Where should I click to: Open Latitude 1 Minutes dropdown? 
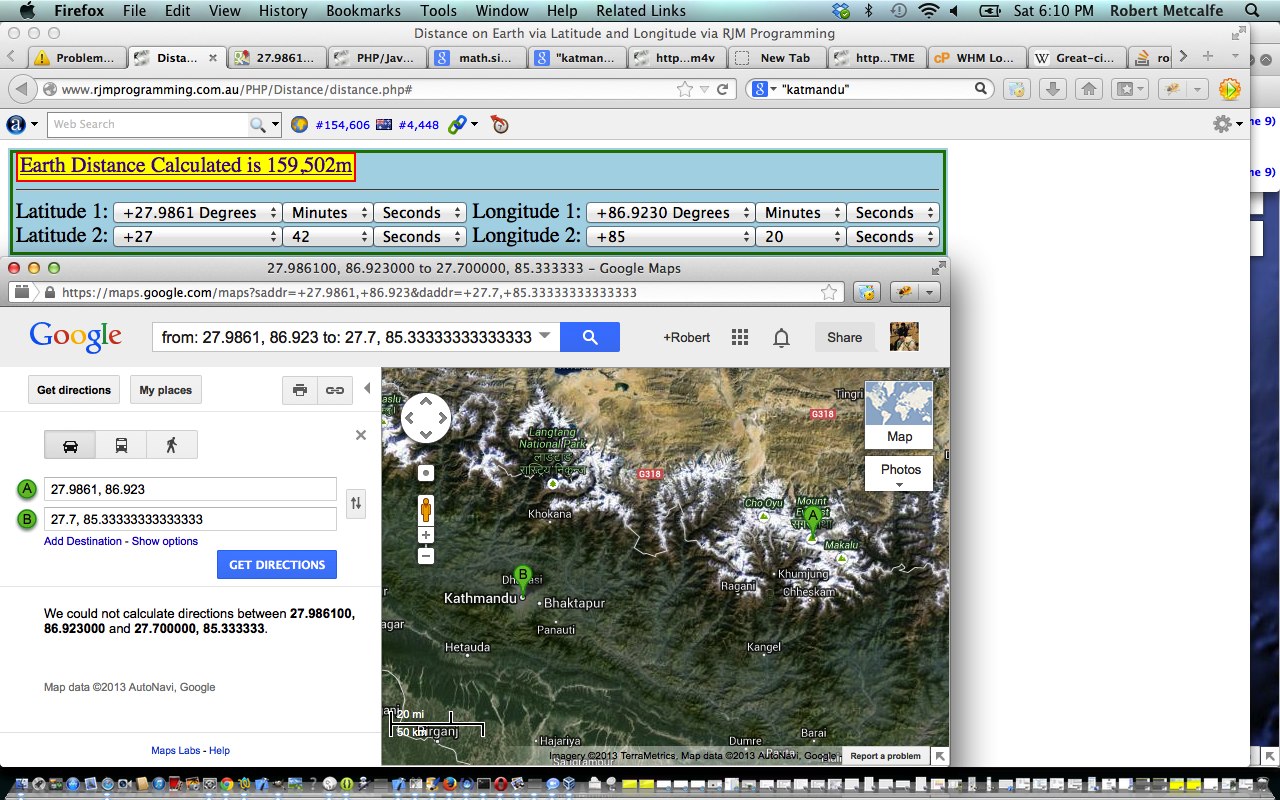coord(327,213)
